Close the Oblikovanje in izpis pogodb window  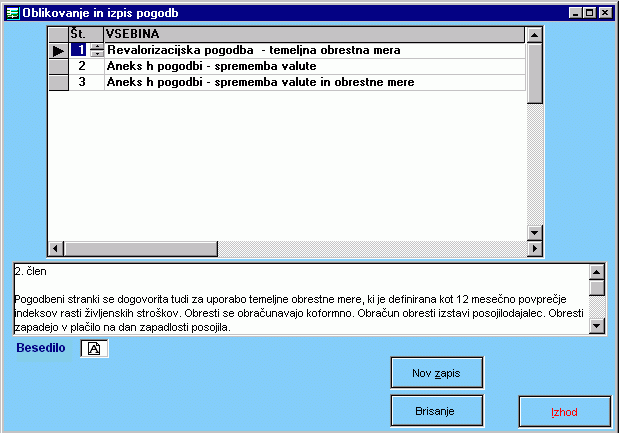pos(605,13)
